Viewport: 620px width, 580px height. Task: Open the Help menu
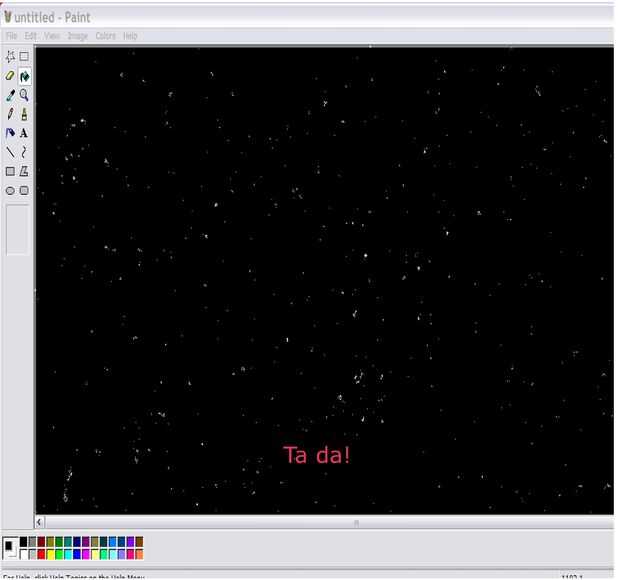[x=130, y=36]
